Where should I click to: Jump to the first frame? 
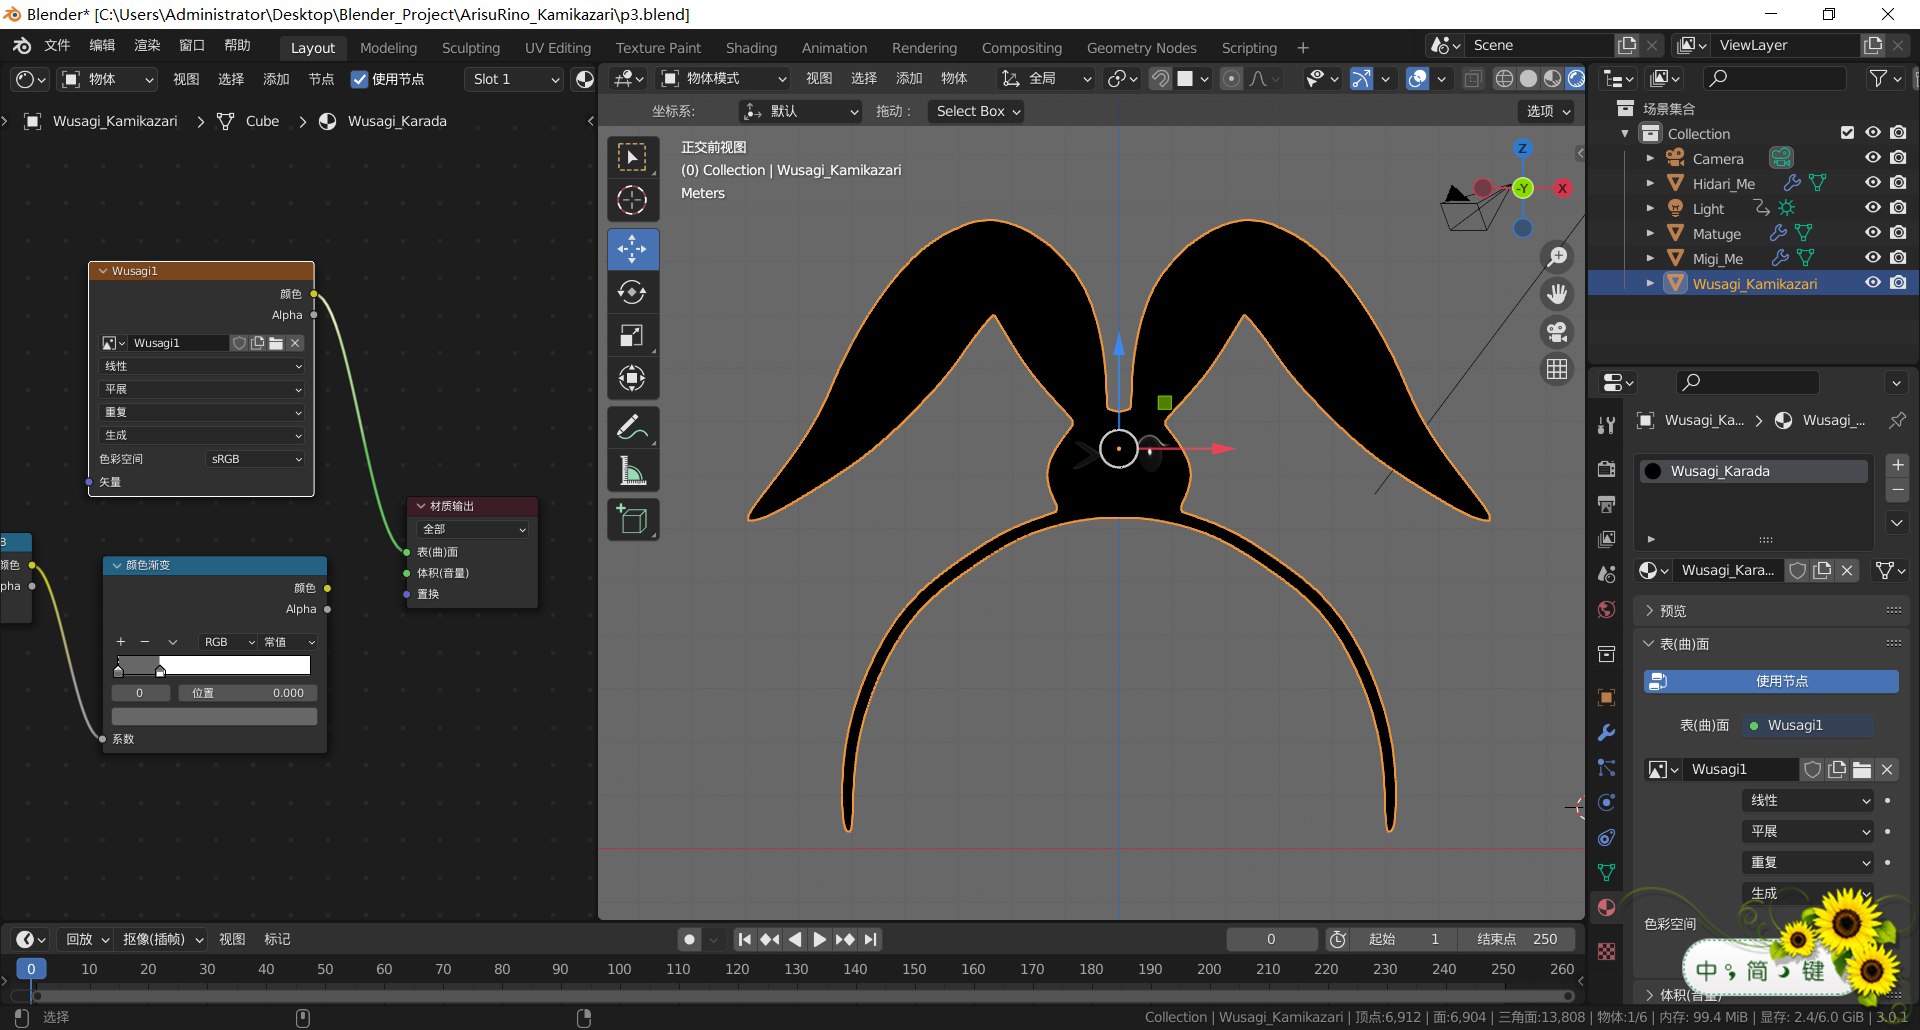744,939
